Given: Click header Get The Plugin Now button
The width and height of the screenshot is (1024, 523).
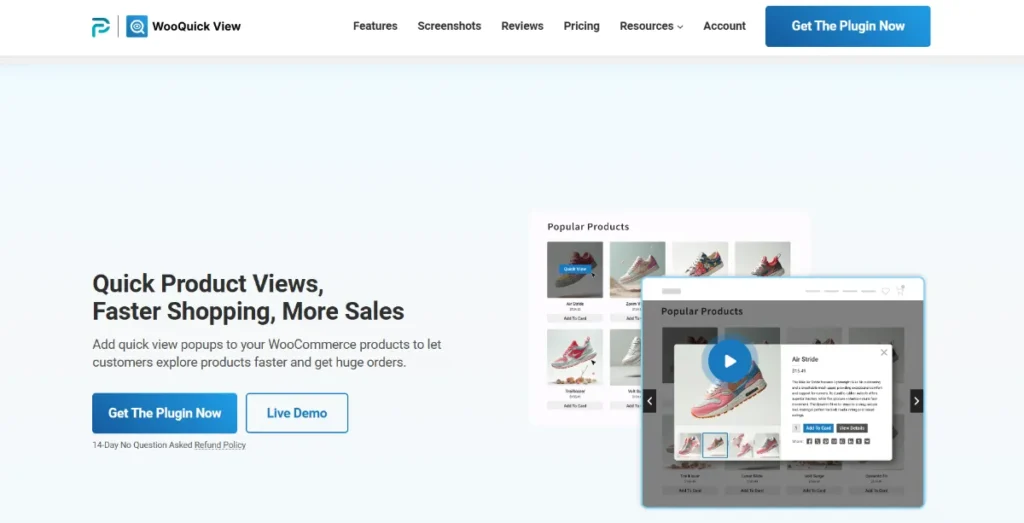Looking at the screenshot, I should (x=848, y=26).
